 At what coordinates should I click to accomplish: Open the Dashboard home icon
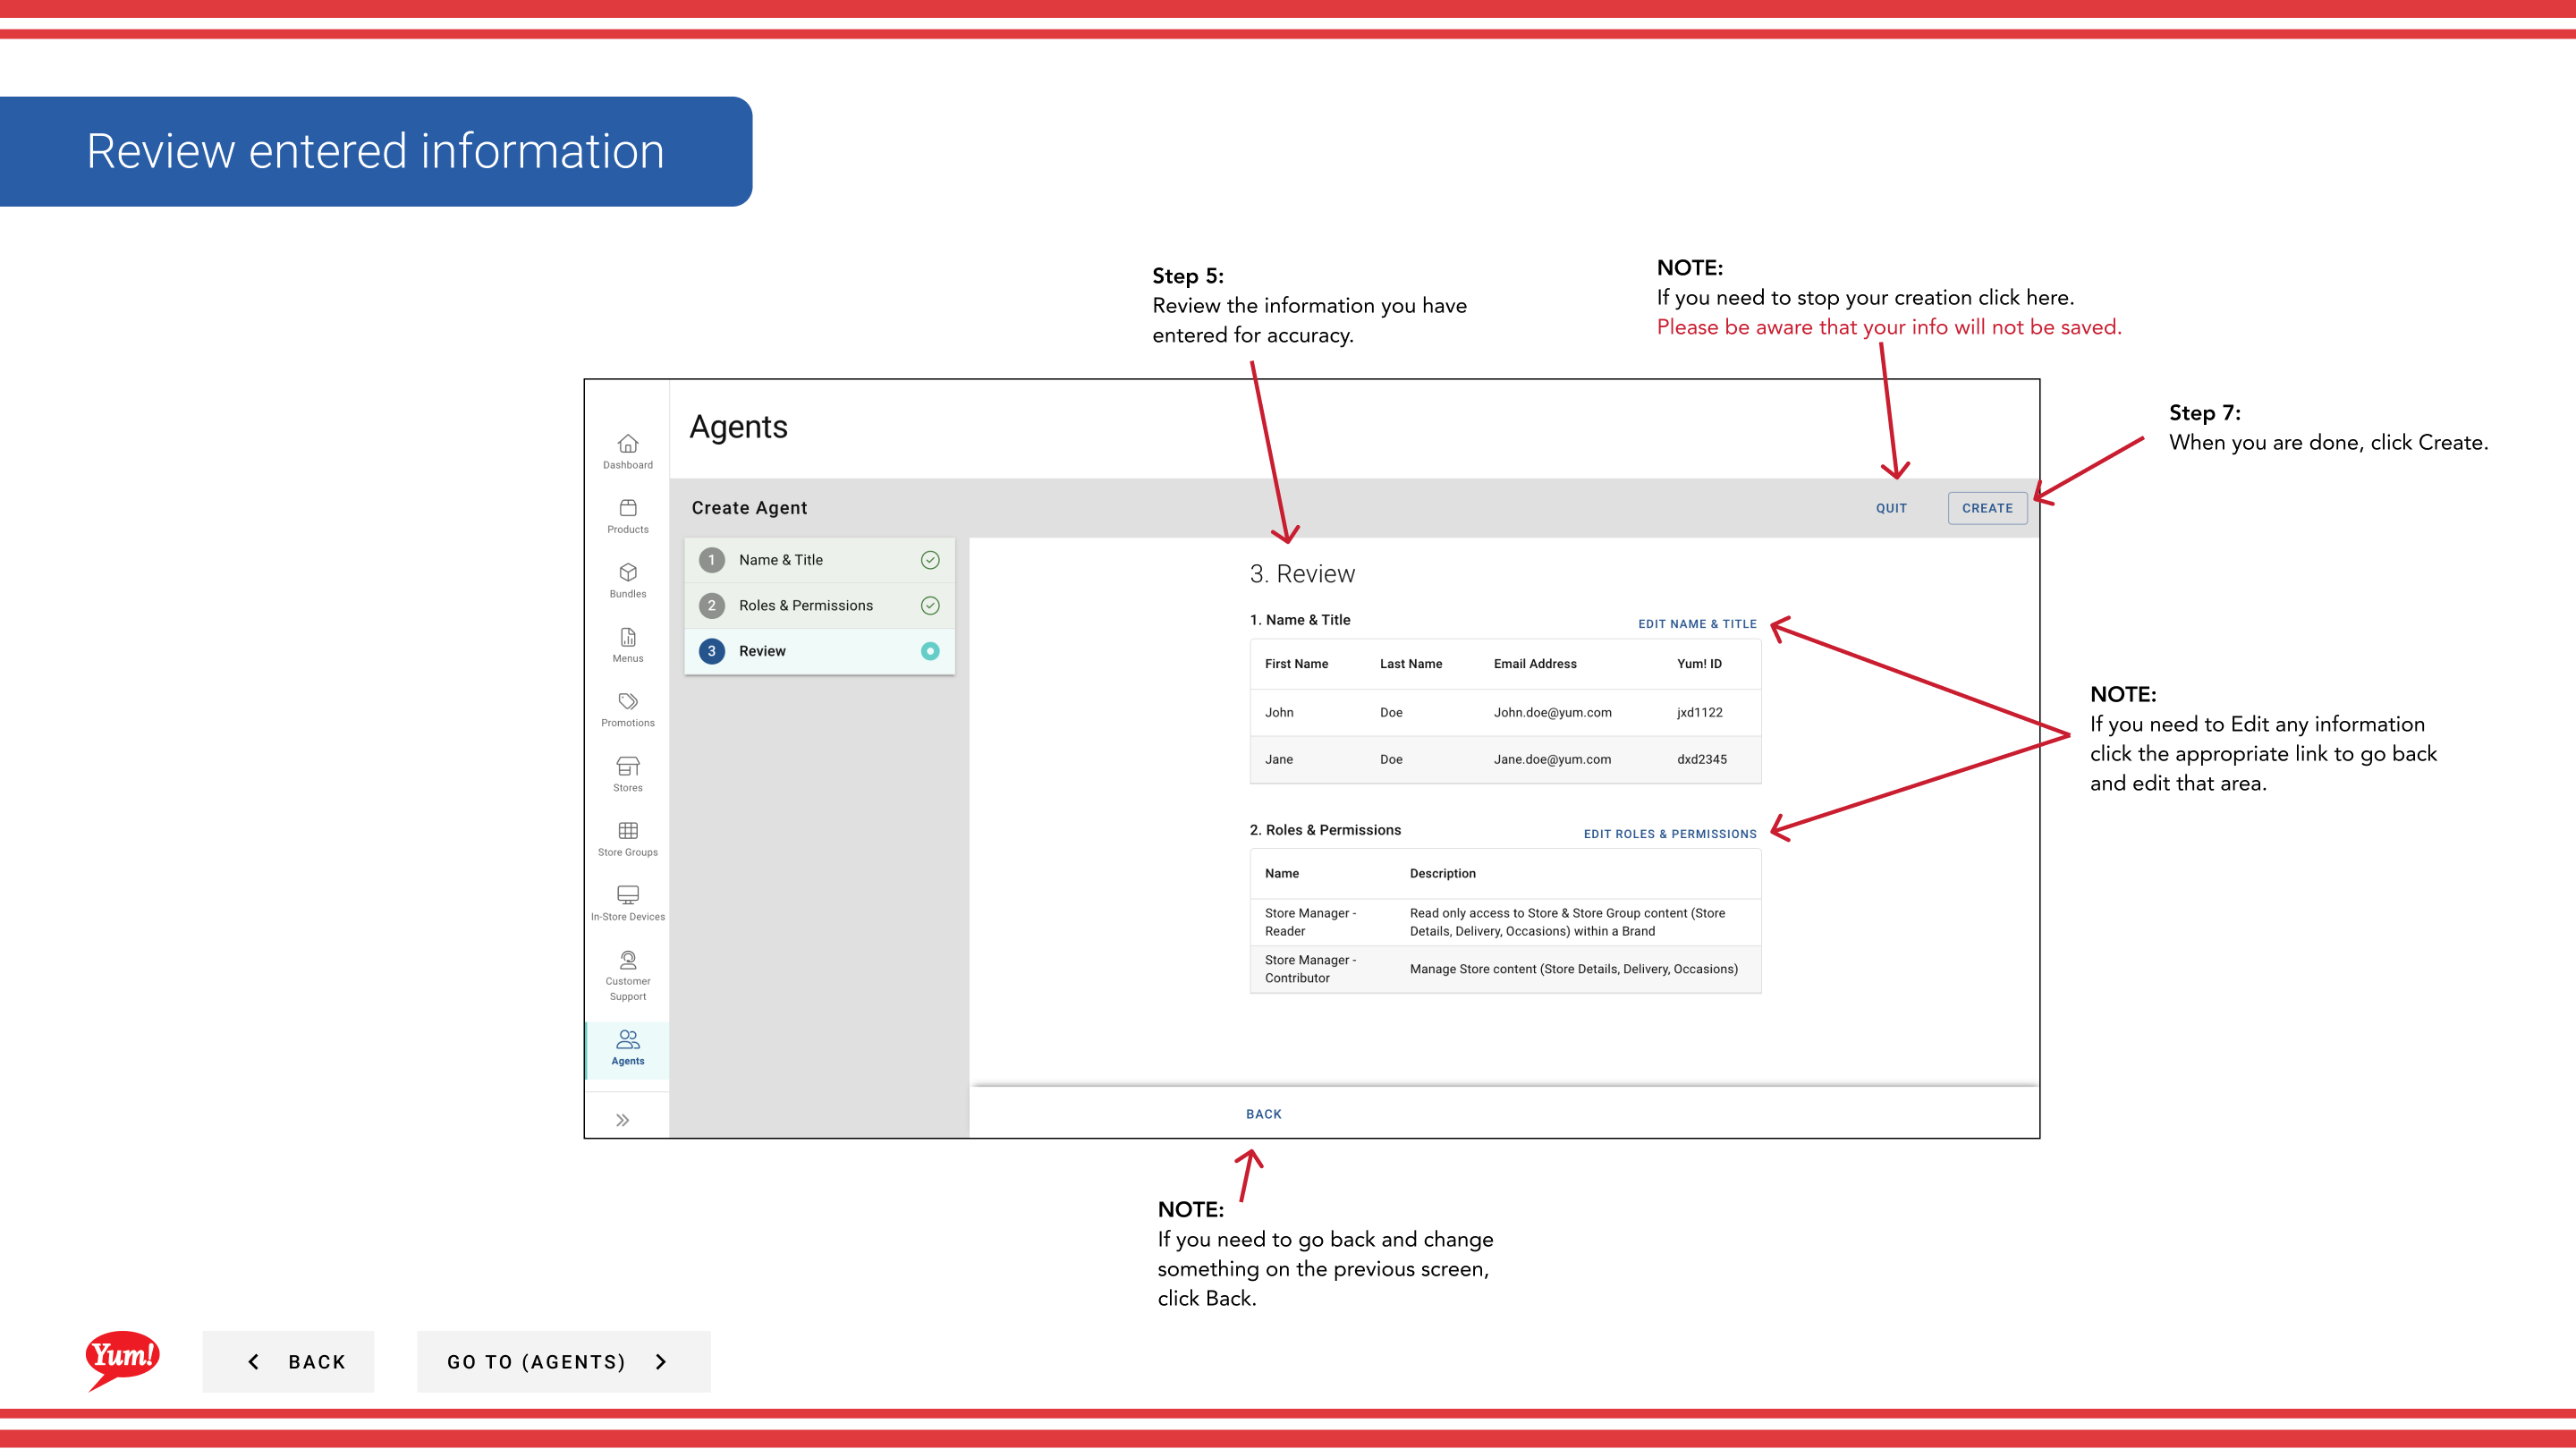628,443
